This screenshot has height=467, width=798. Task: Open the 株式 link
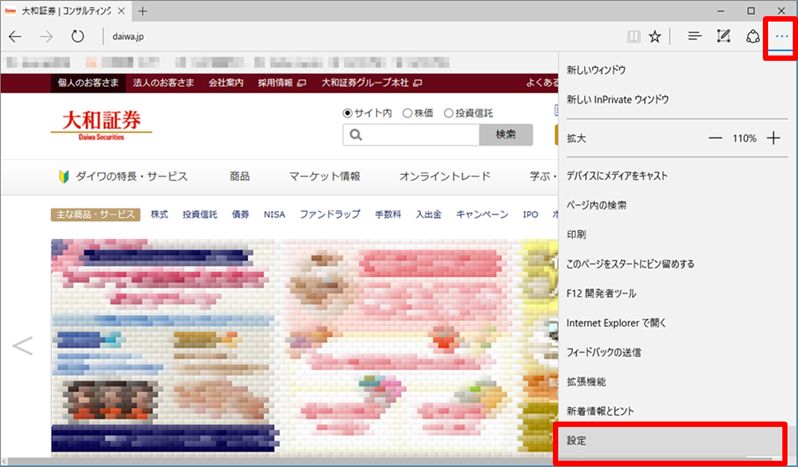159,214
